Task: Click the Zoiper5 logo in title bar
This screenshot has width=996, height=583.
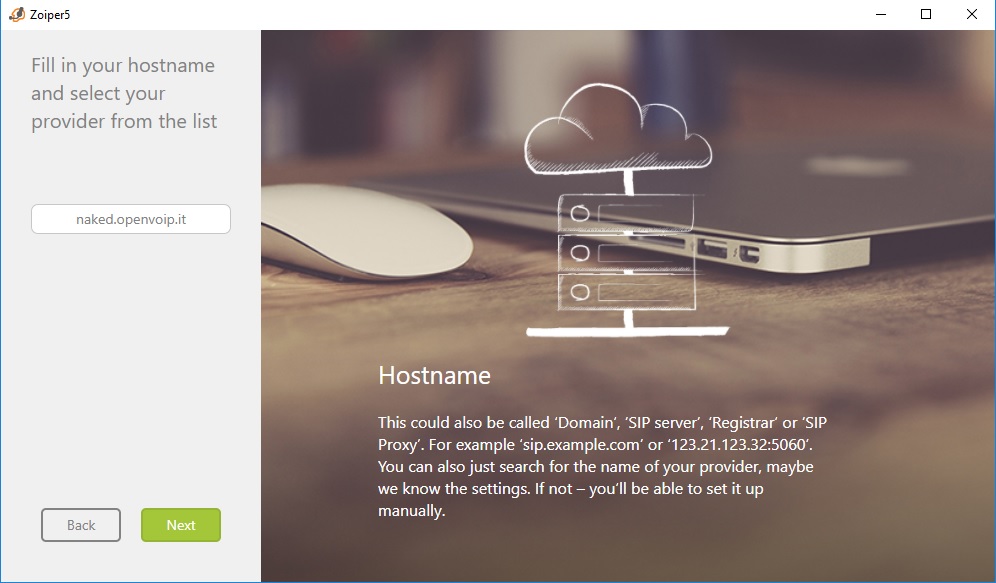Action: tap(17, 14)
